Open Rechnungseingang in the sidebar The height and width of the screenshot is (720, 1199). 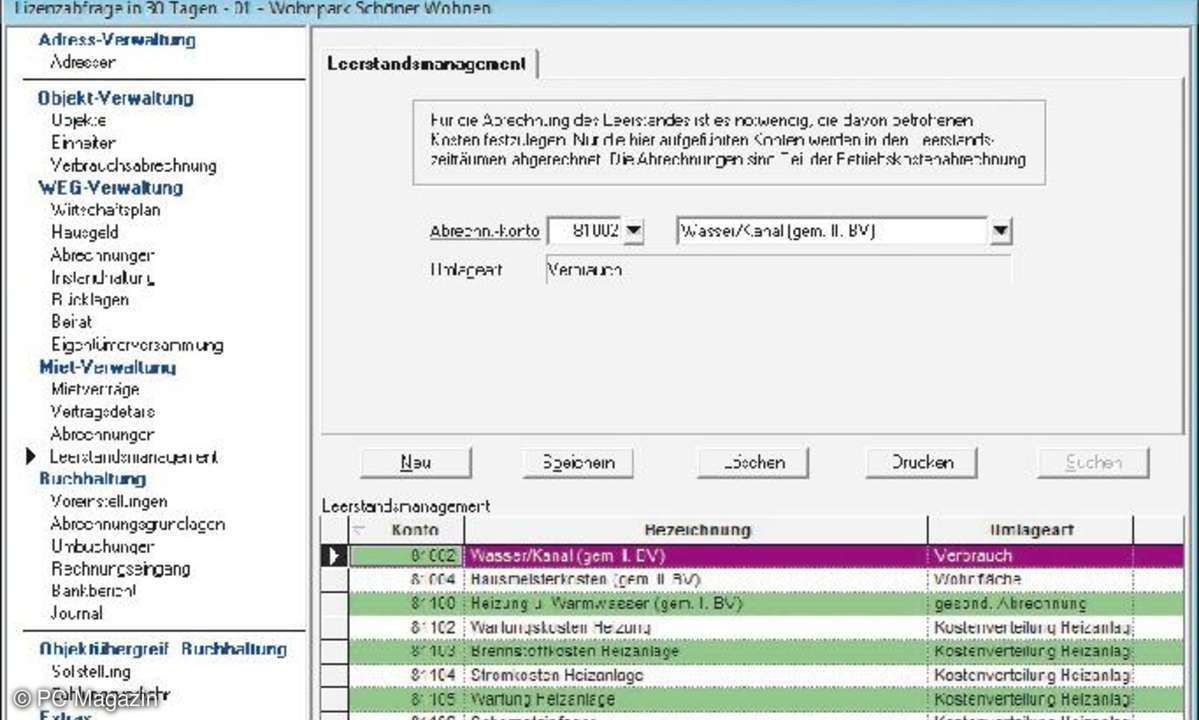(x=120, y=569)
